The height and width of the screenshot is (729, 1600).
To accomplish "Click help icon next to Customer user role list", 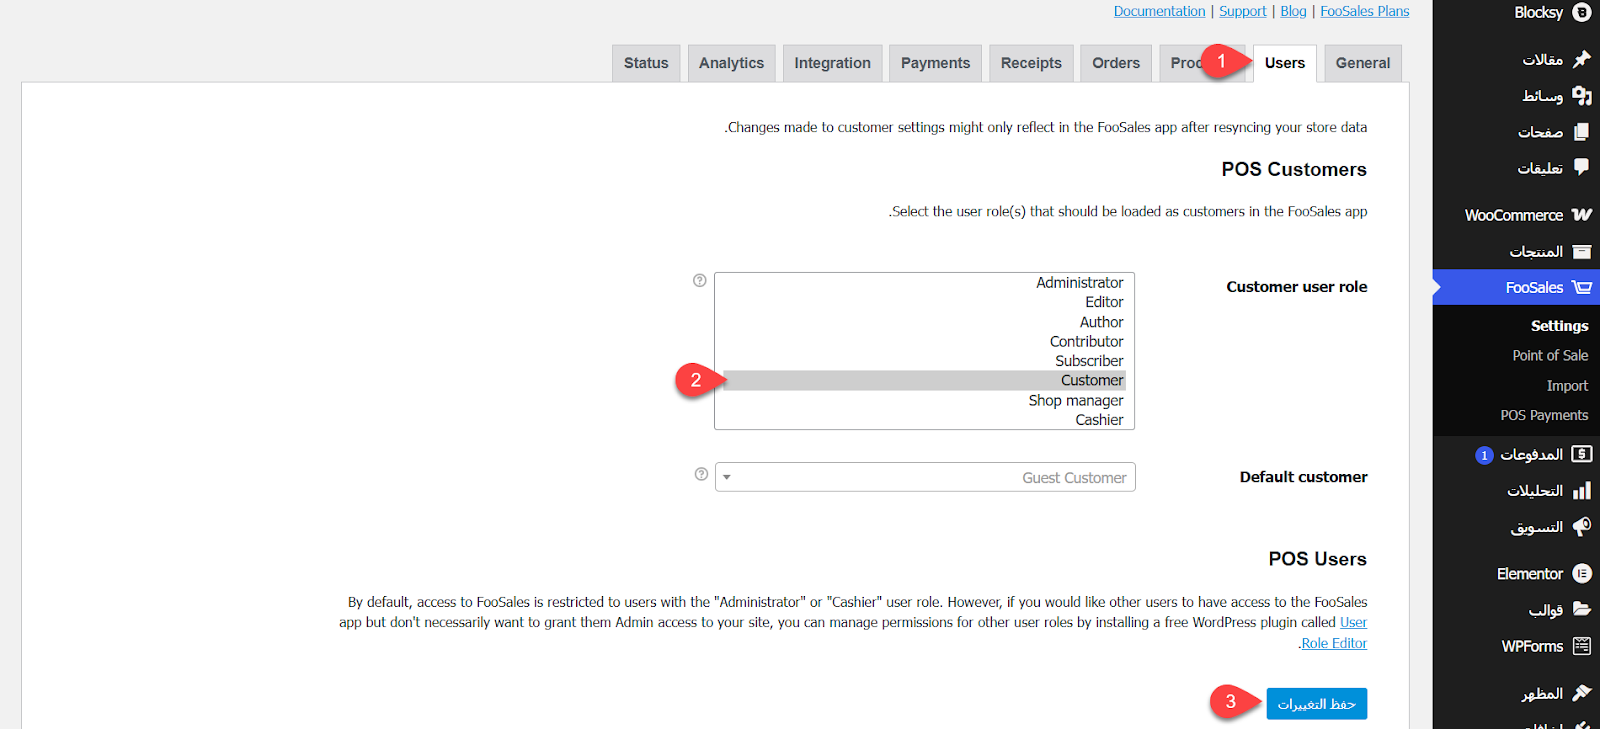I will pyautogui.click(x=700, y=281).
